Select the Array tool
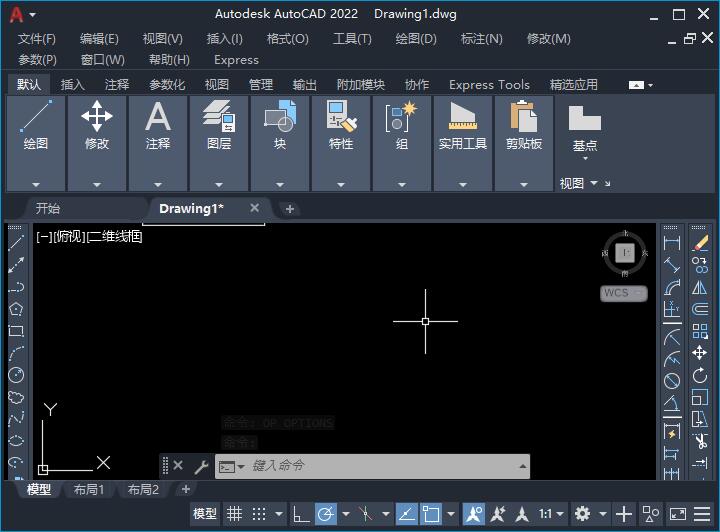 click(x=700, y=330)
